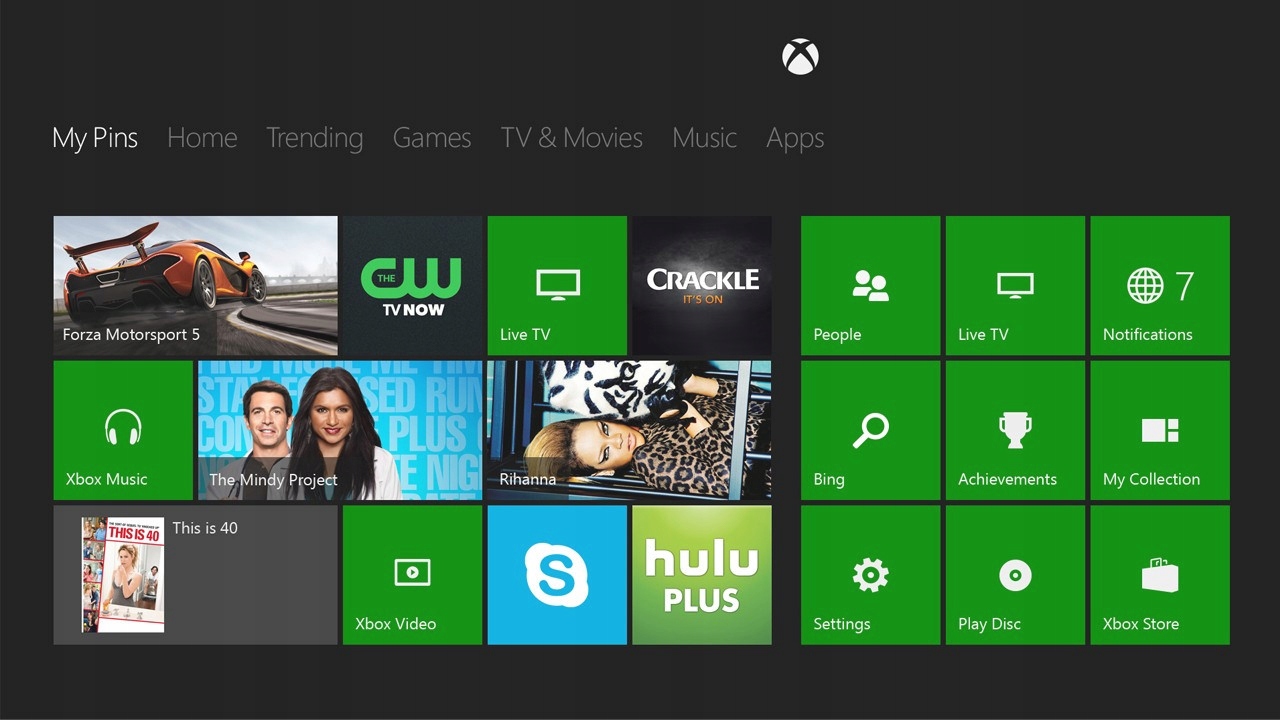Select the Trending section
The image size is (1280, 720).
coord(314,138)
